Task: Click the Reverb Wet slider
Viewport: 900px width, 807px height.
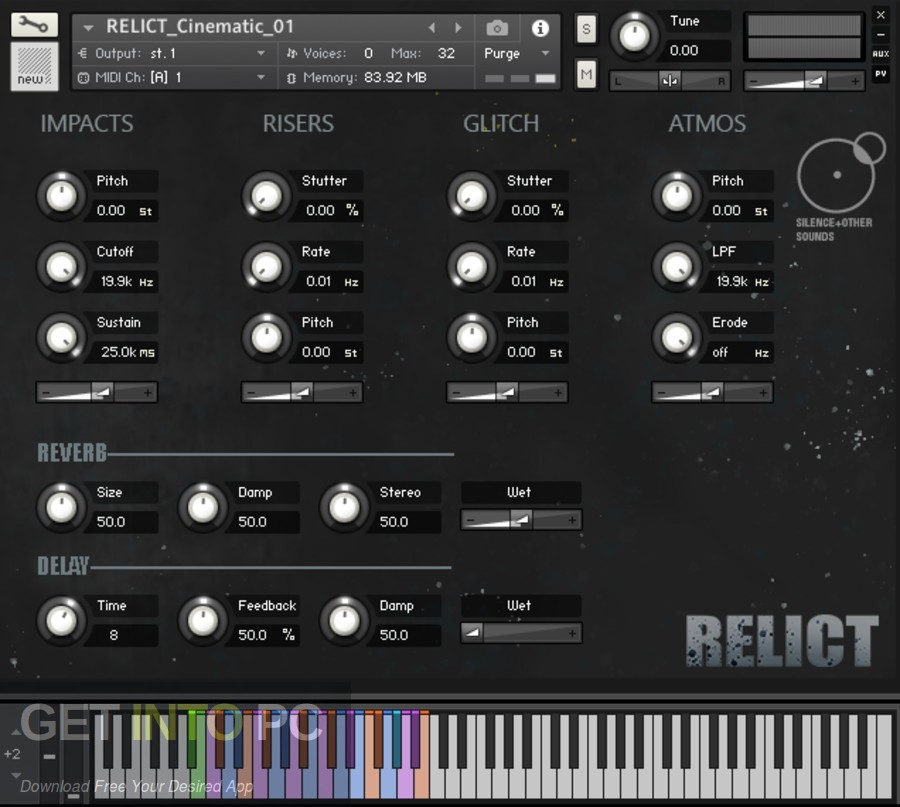Action: 521,520
